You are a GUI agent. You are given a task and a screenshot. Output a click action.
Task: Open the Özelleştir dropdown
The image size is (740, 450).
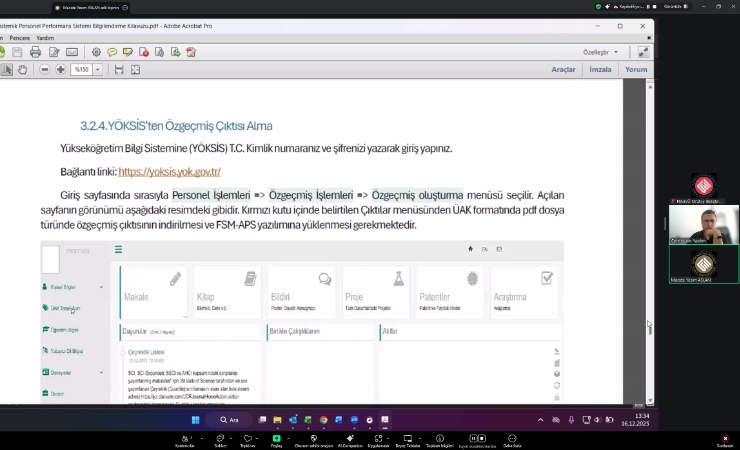tap(601, 52)
